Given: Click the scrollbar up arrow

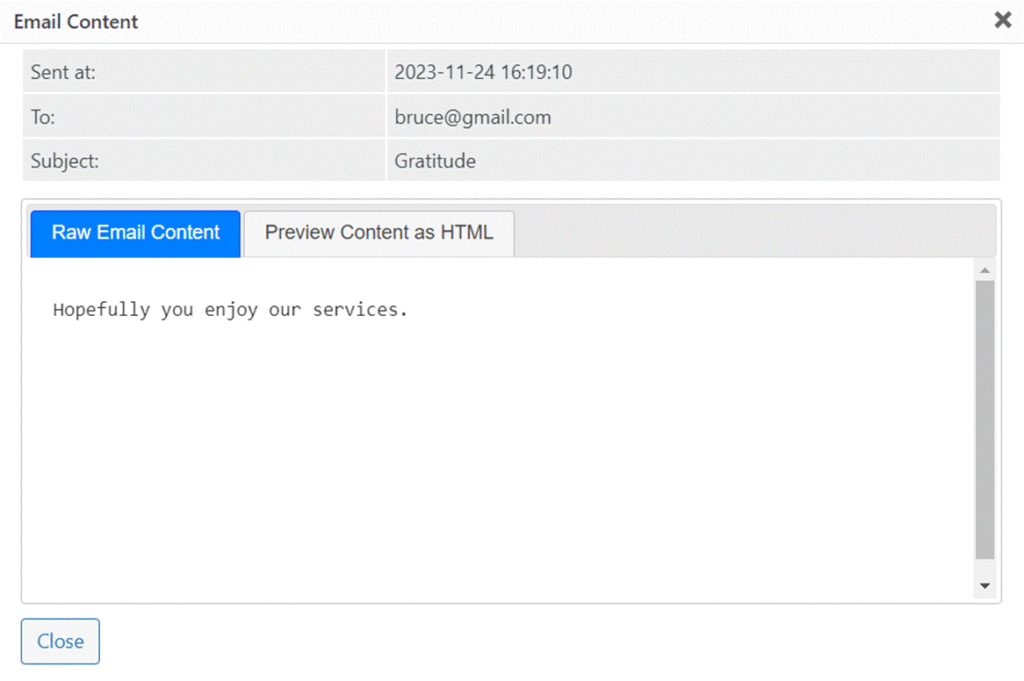Looking at the screenshot, I should pyautogui.click(x=985, y=270).
